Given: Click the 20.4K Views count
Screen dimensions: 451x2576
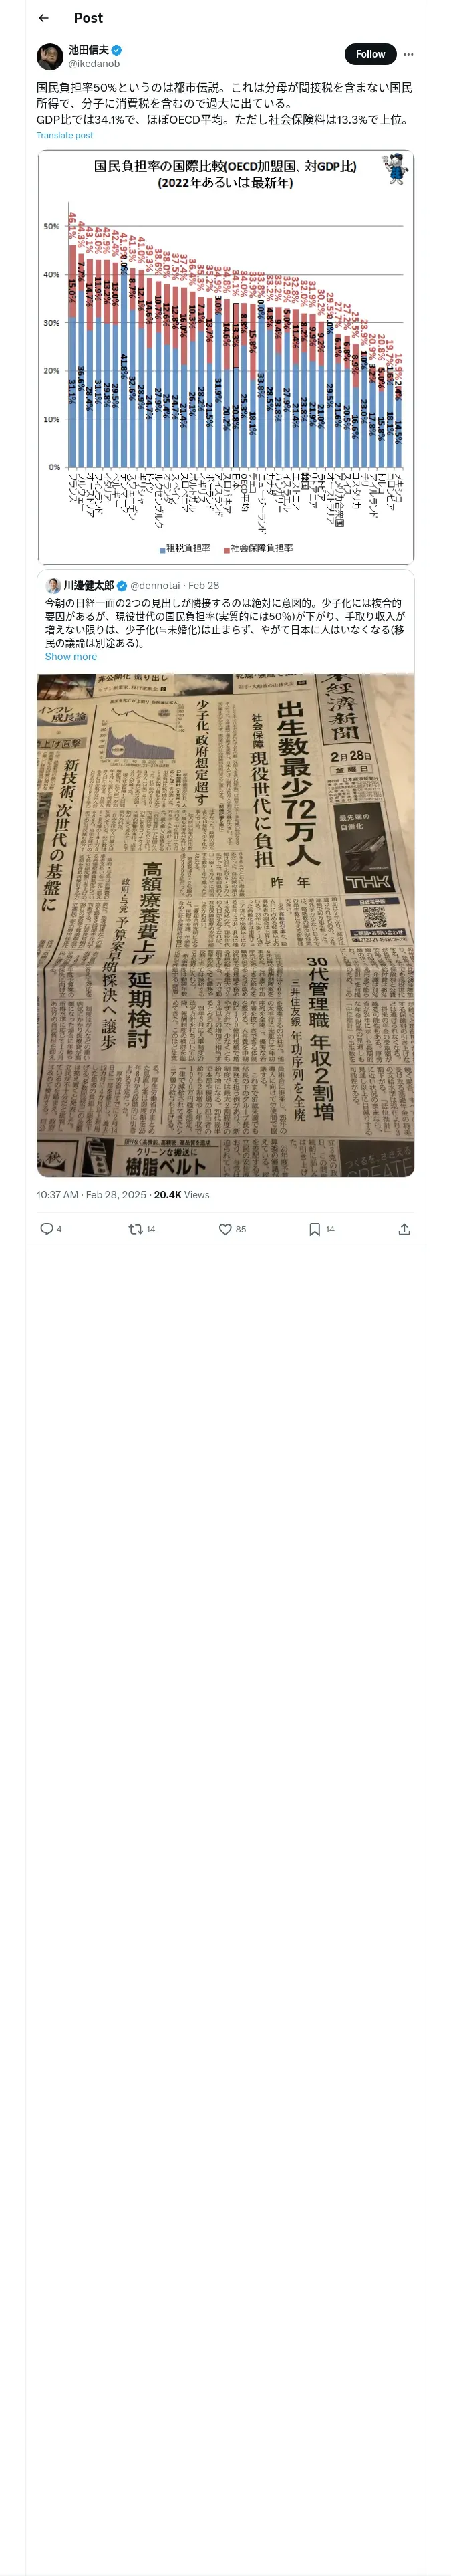Looking at the screenshot, I should coord(181,1195).
